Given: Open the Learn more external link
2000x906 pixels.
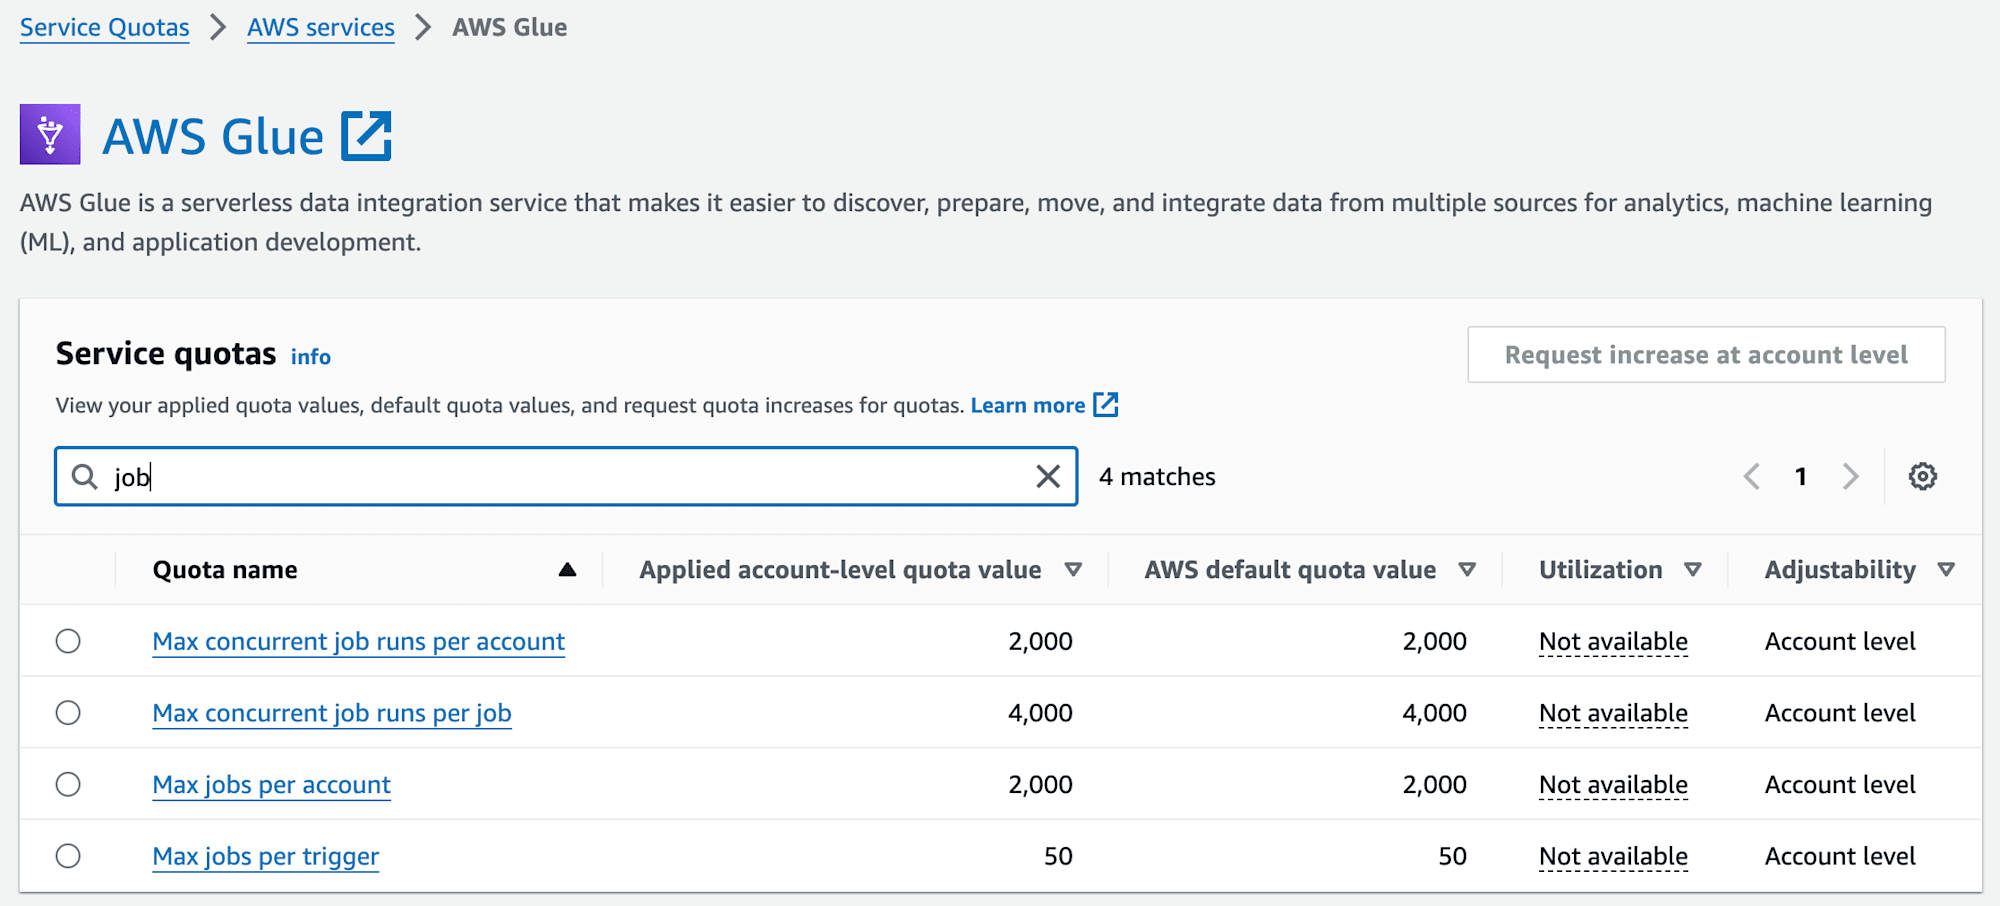Looking at the screenshot, I should click(x=1044, y=405).
